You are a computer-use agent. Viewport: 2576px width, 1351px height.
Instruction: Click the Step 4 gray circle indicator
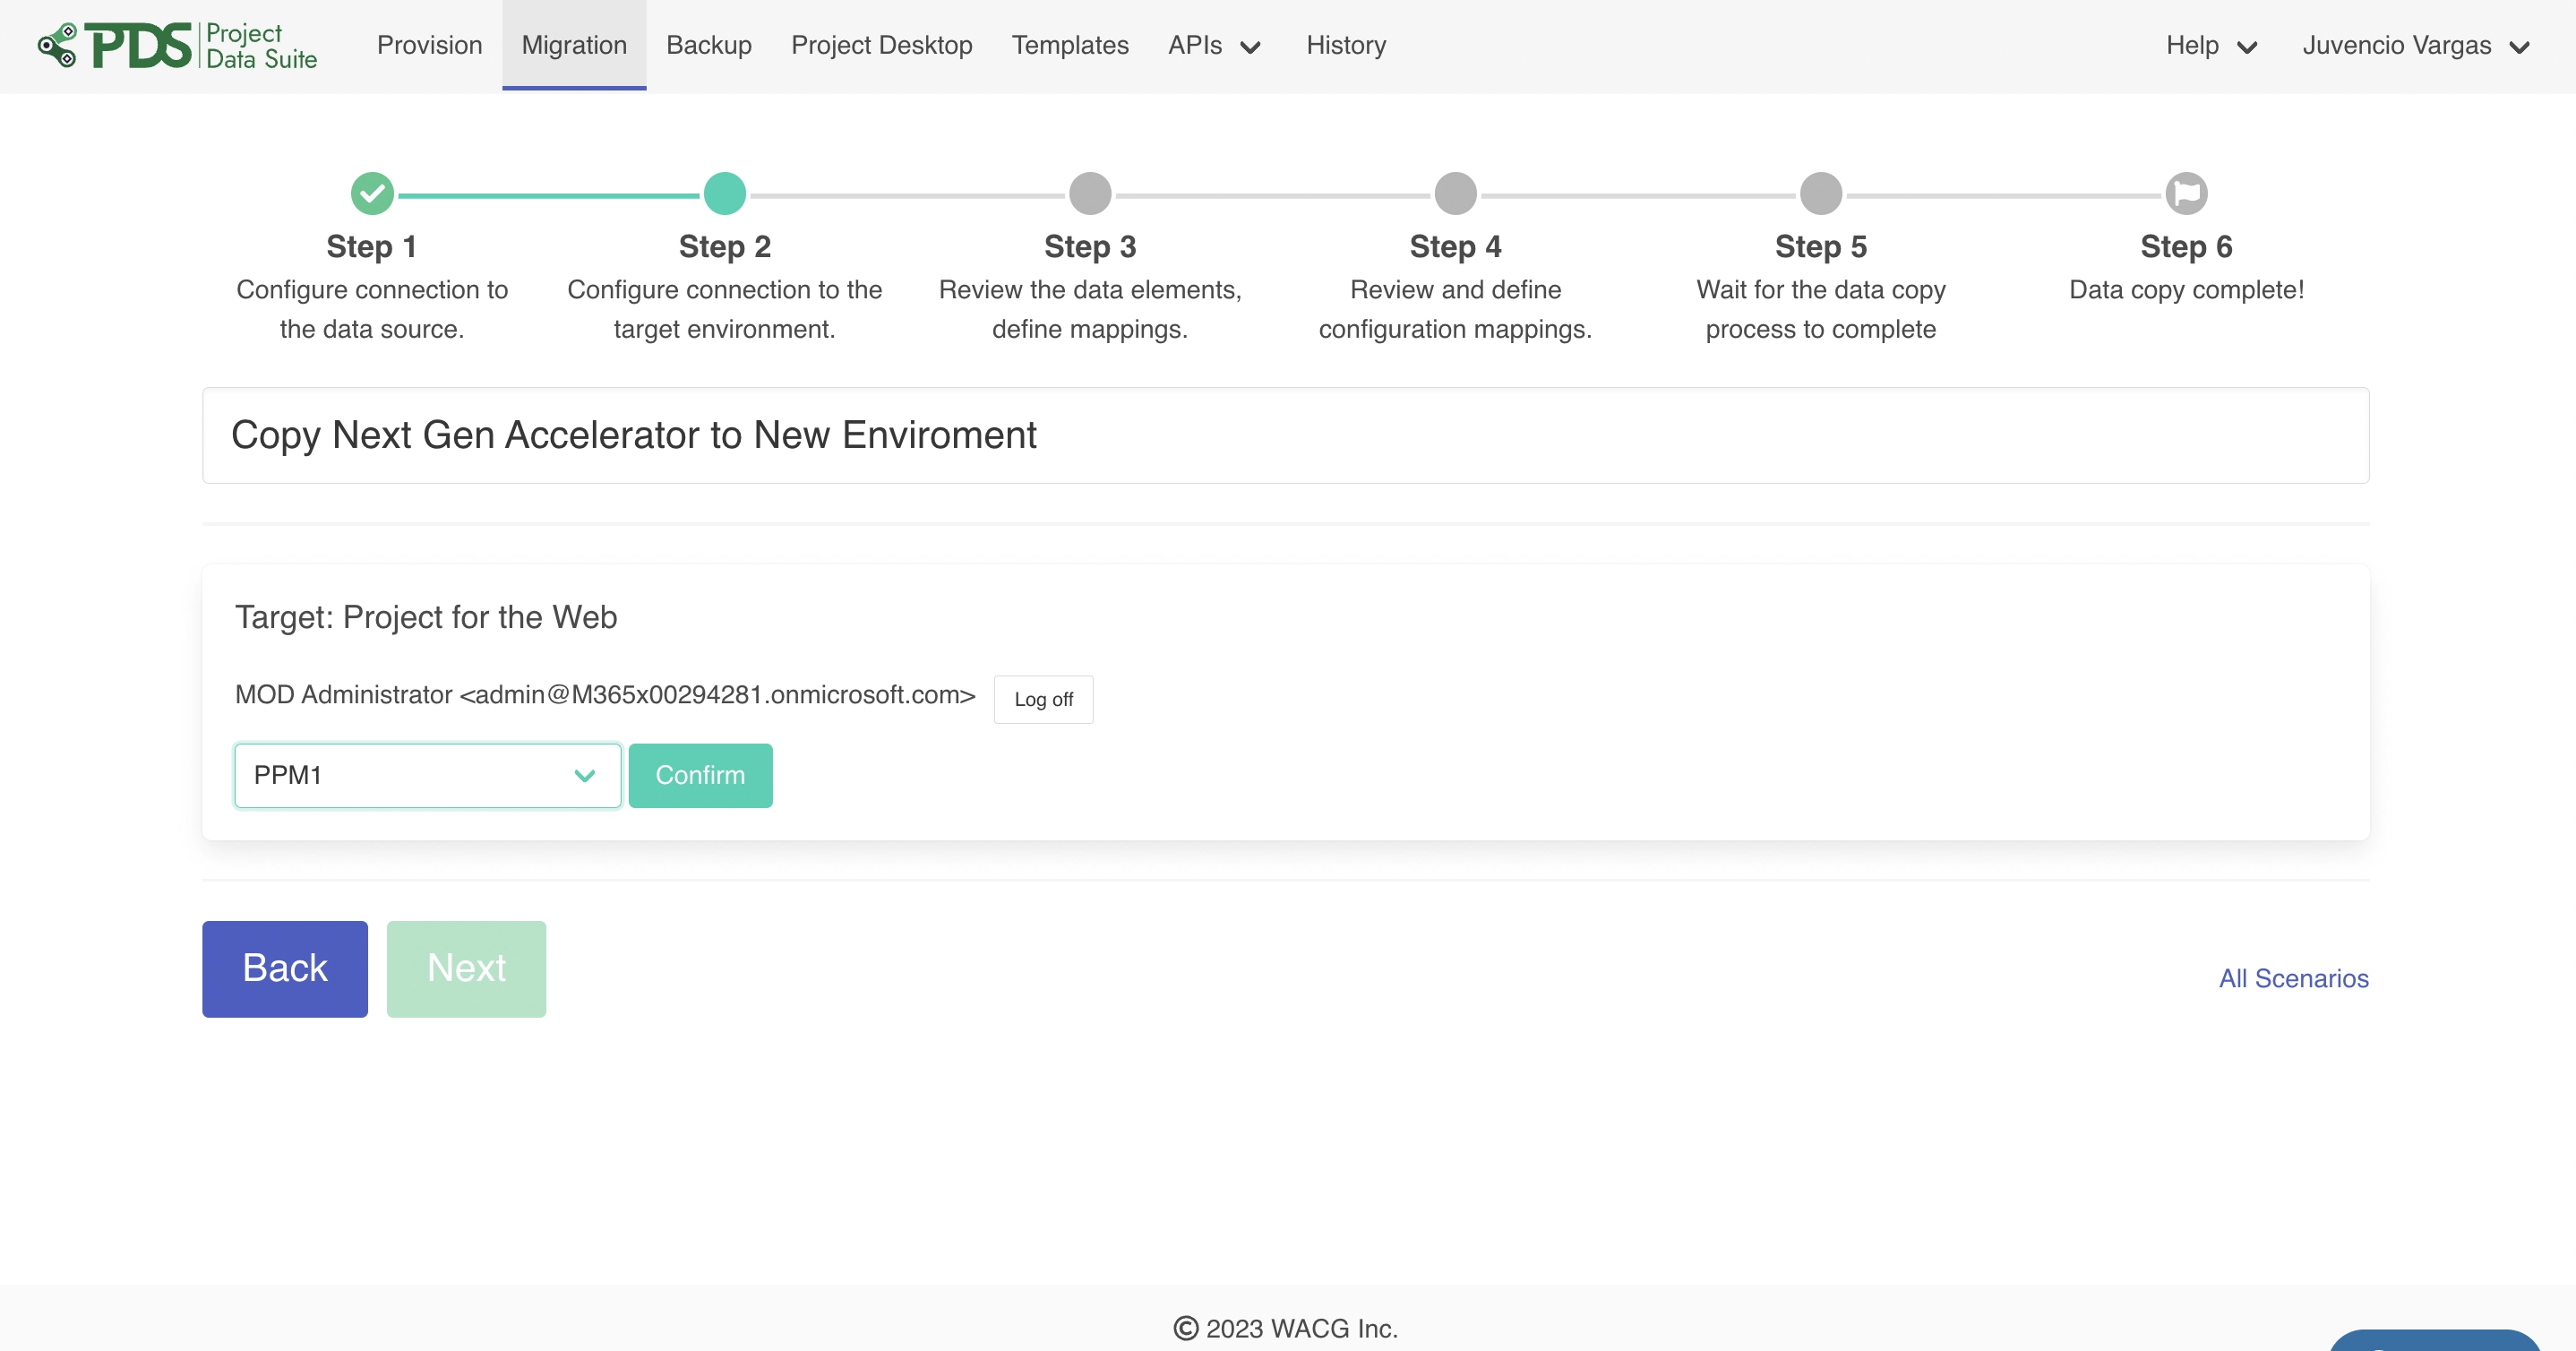click(x=1455, y=193)
